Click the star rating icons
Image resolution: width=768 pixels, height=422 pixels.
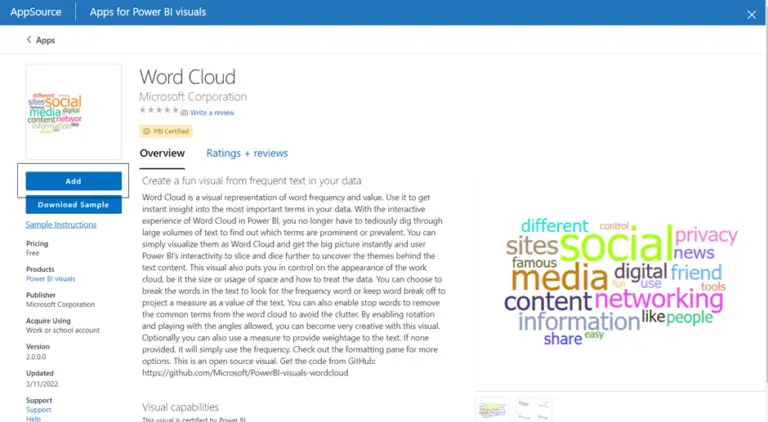(157, 112)
